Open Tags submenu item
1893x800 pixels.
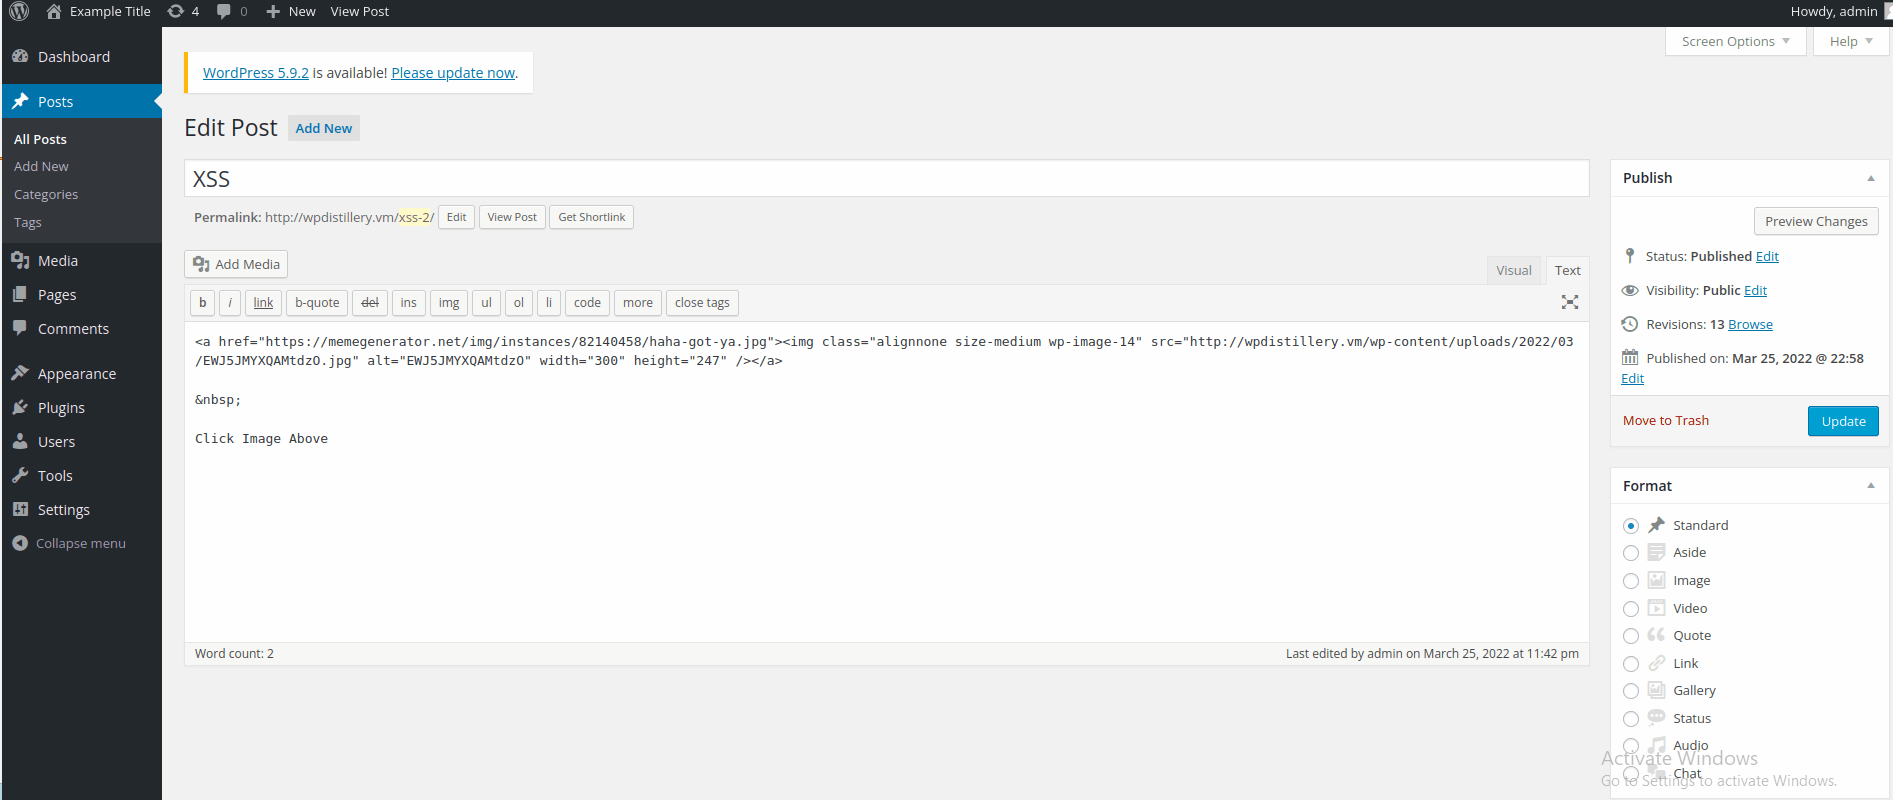[28, 223]
